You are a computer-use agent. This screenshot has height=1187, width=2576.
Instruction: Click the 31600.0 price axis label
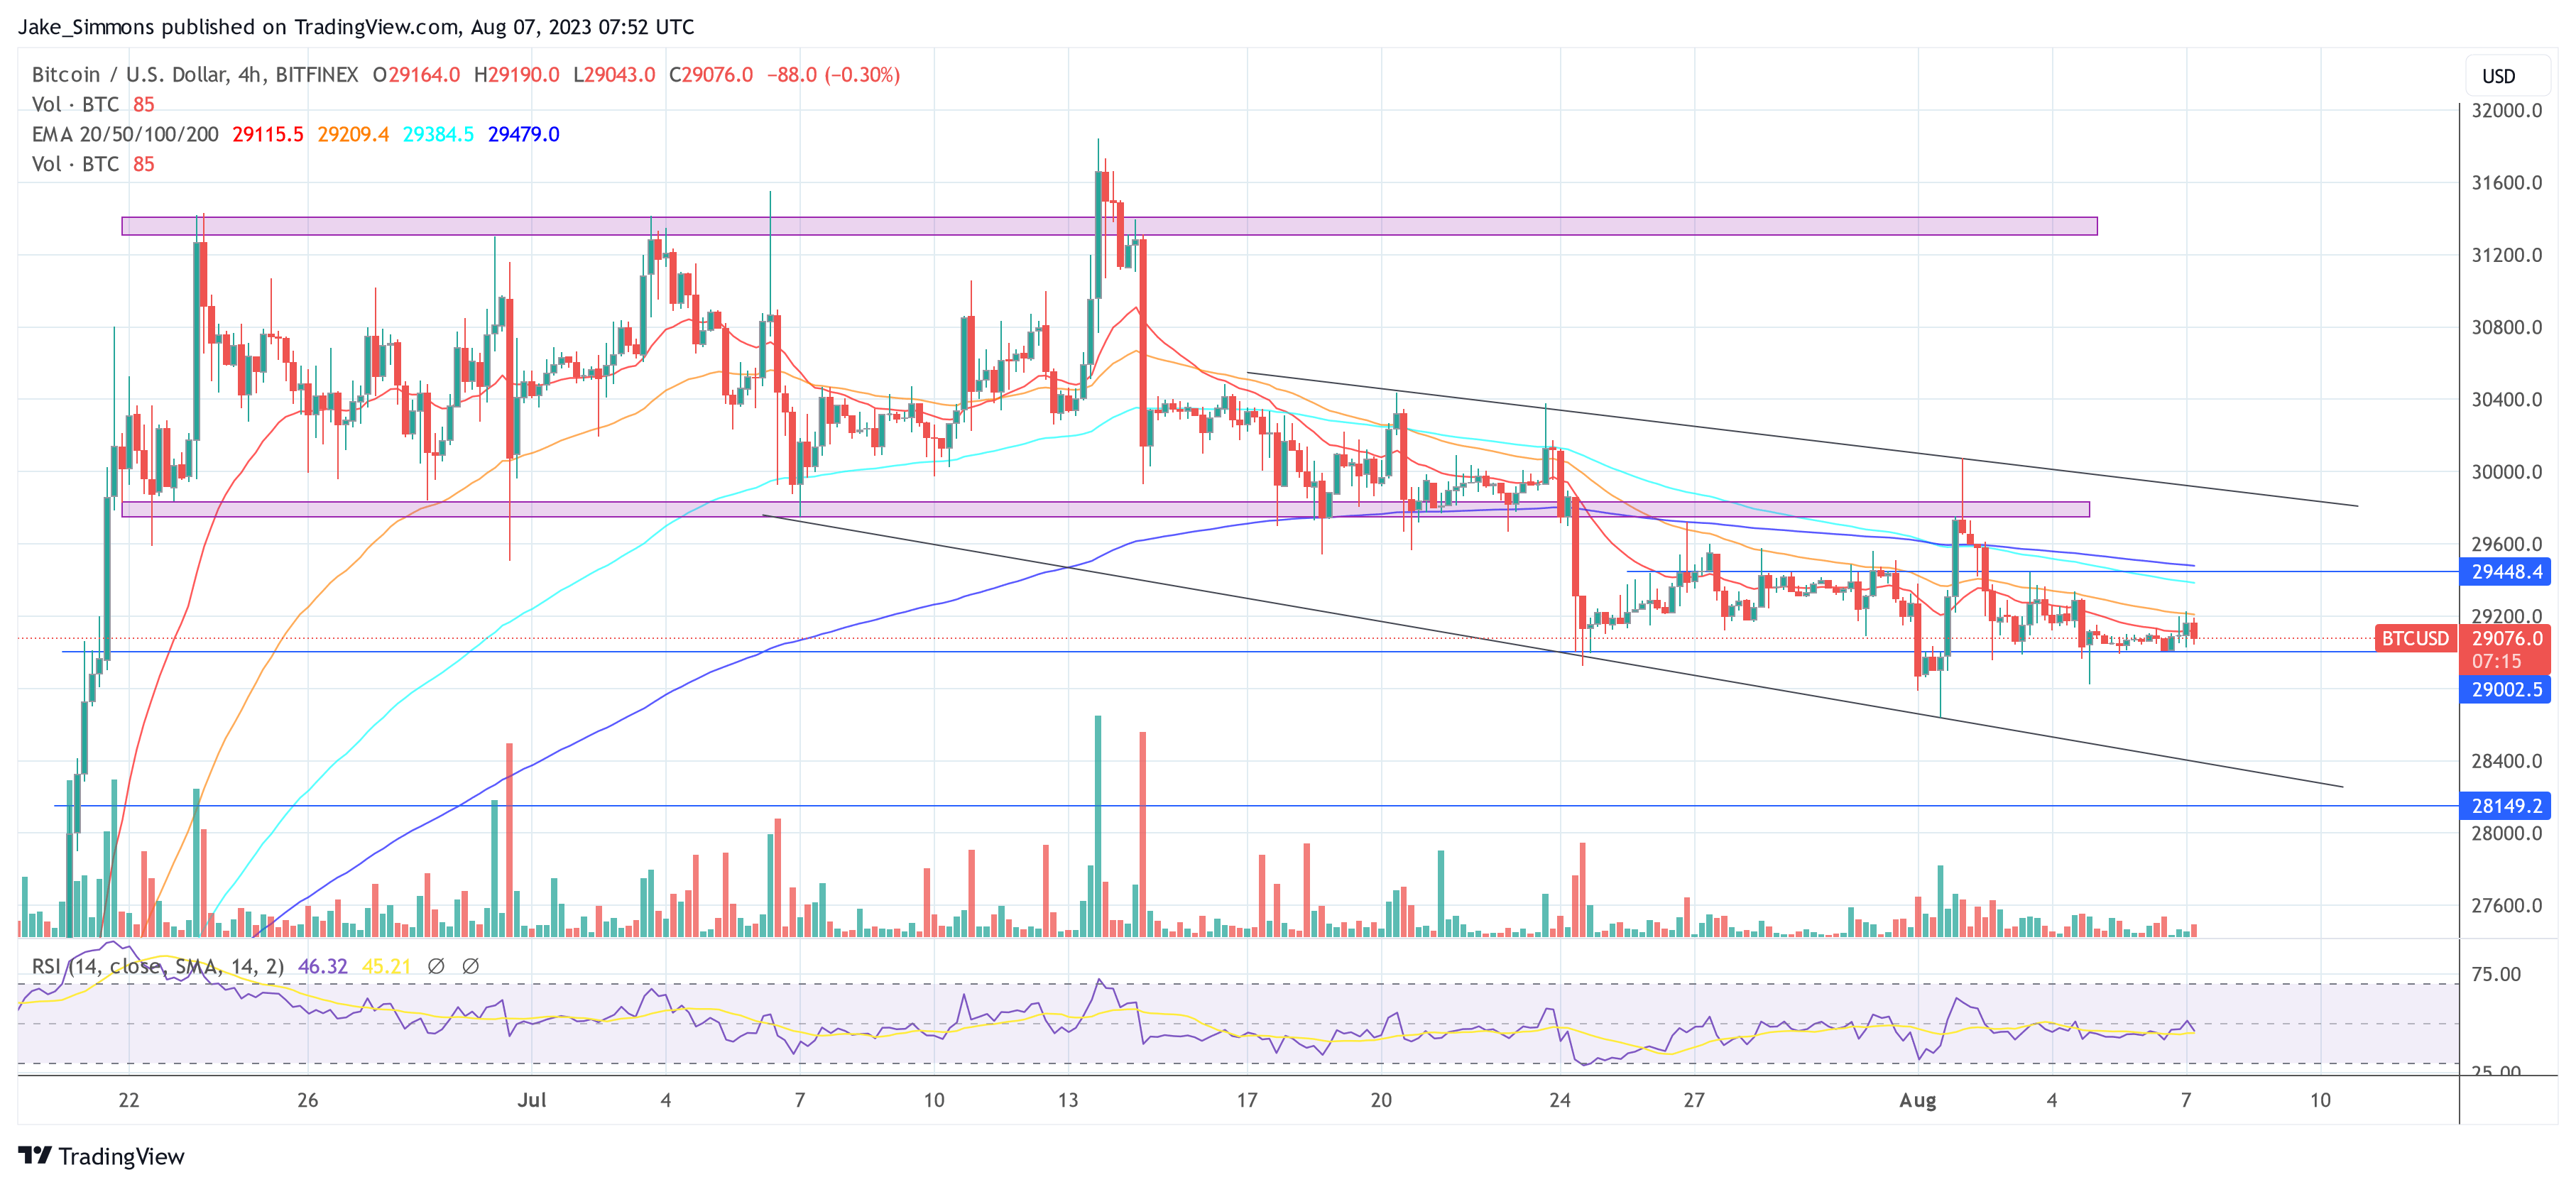coord(2506,183)
